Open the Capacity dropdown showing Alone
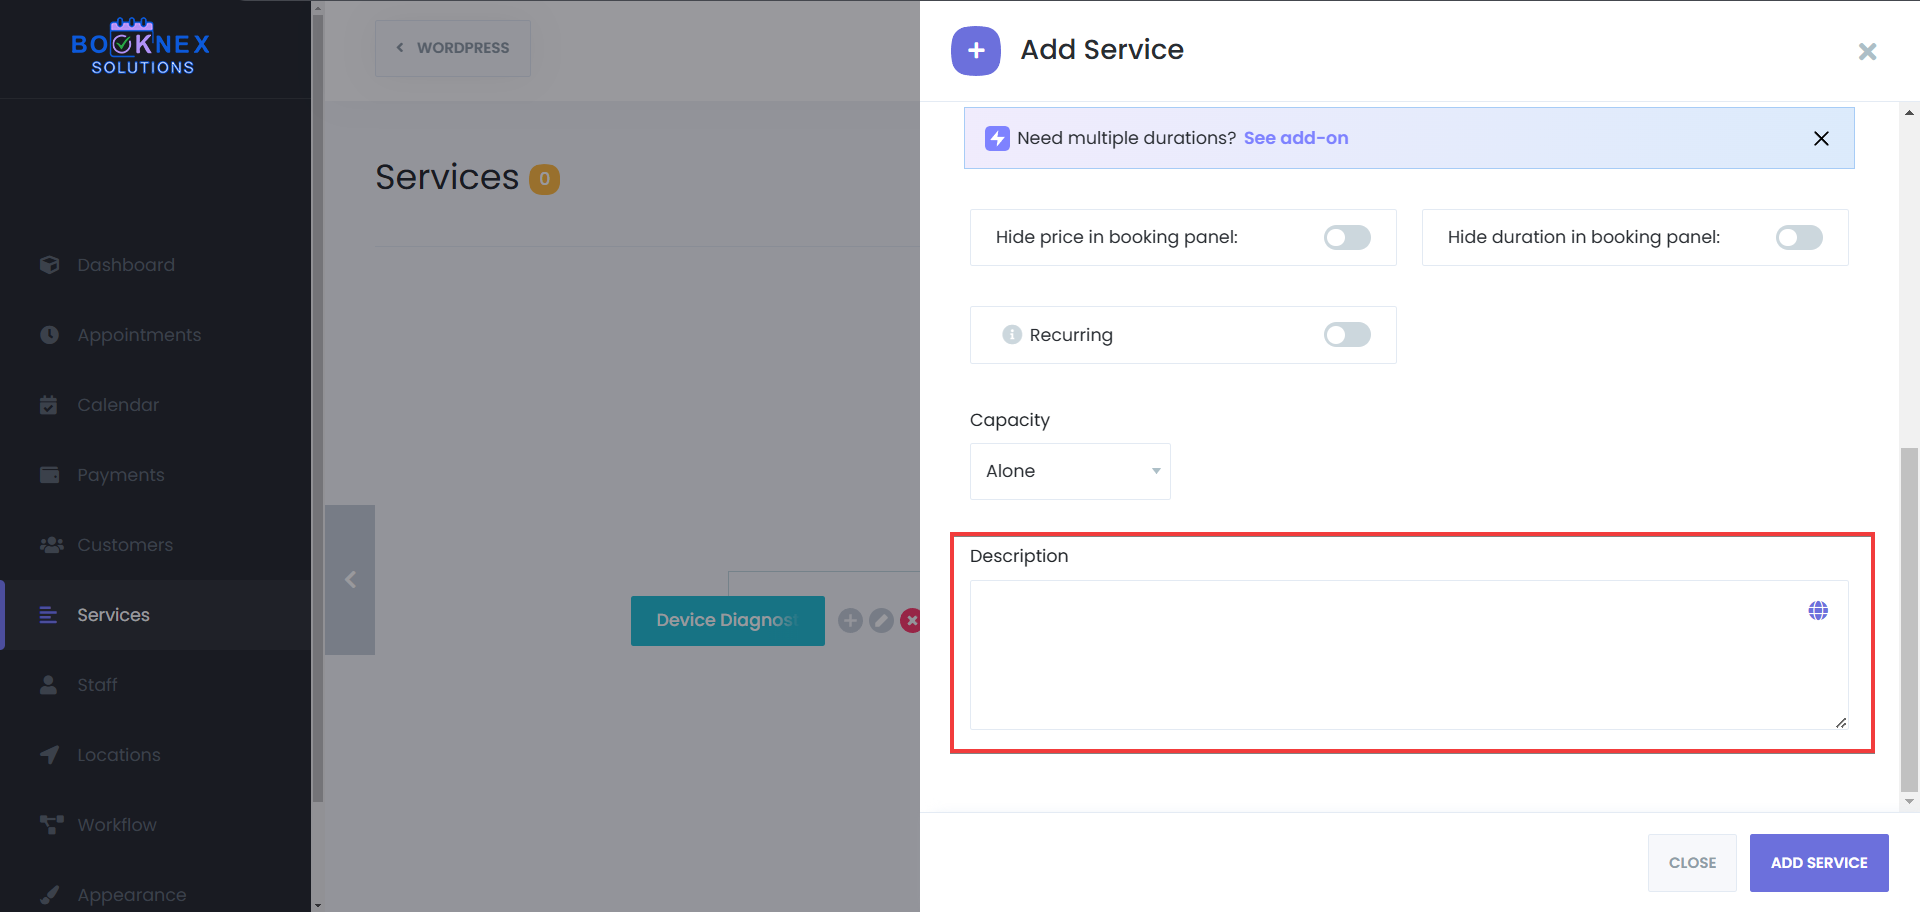 [x=1069, y=471]
